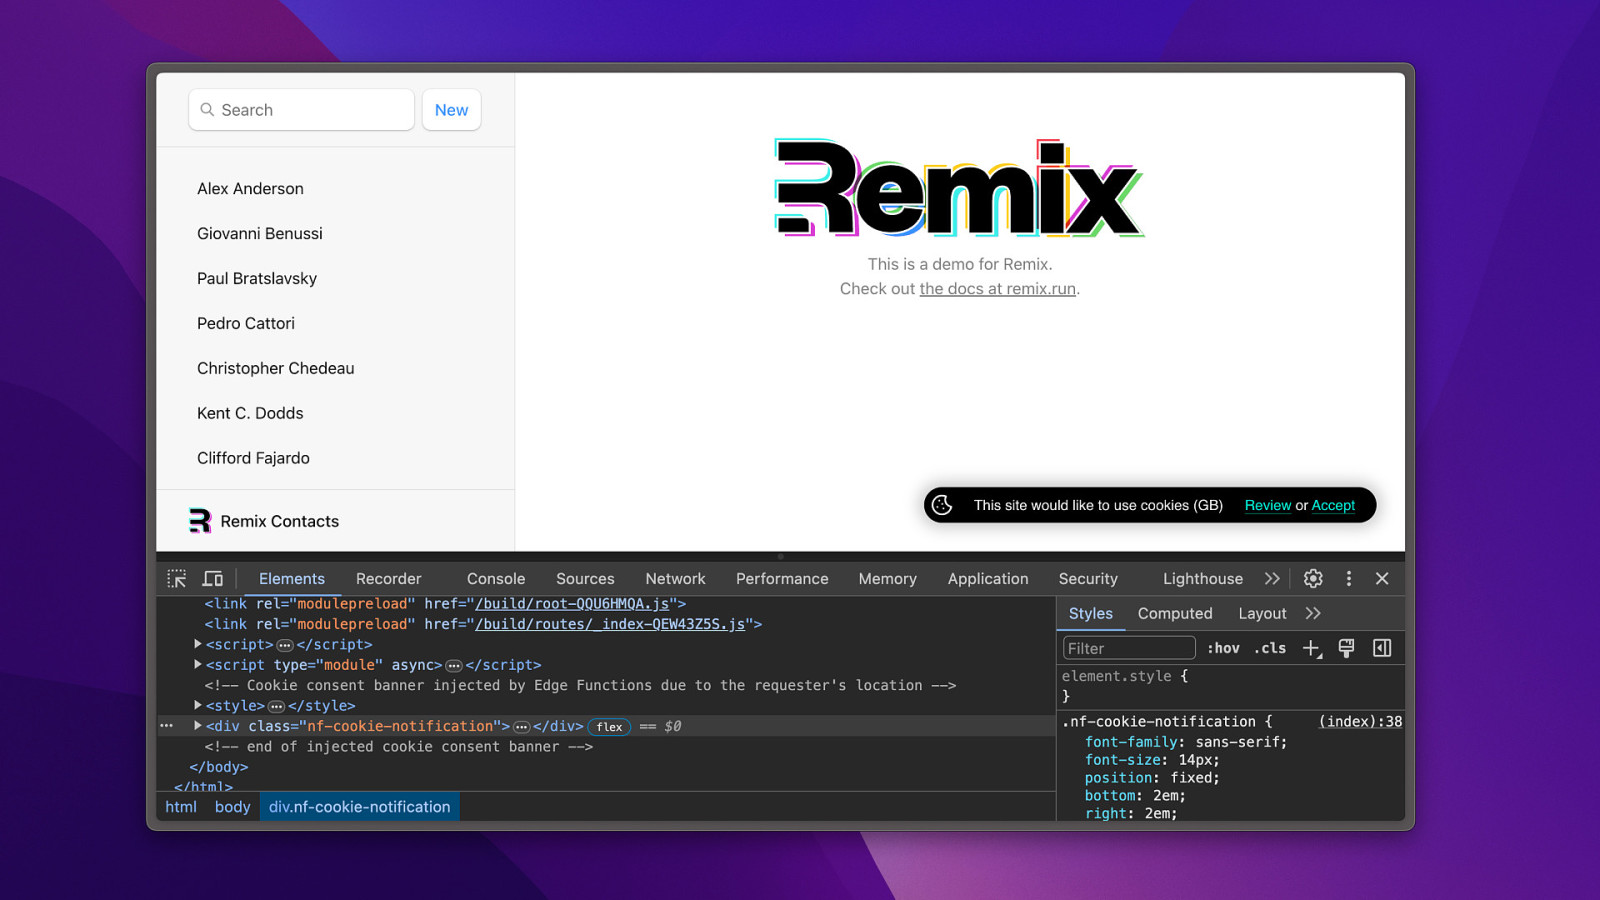Focus the Search contacts field
The height and width of the screenshot is (900, 1600).
pyautogui.click(x=301, y=110)
